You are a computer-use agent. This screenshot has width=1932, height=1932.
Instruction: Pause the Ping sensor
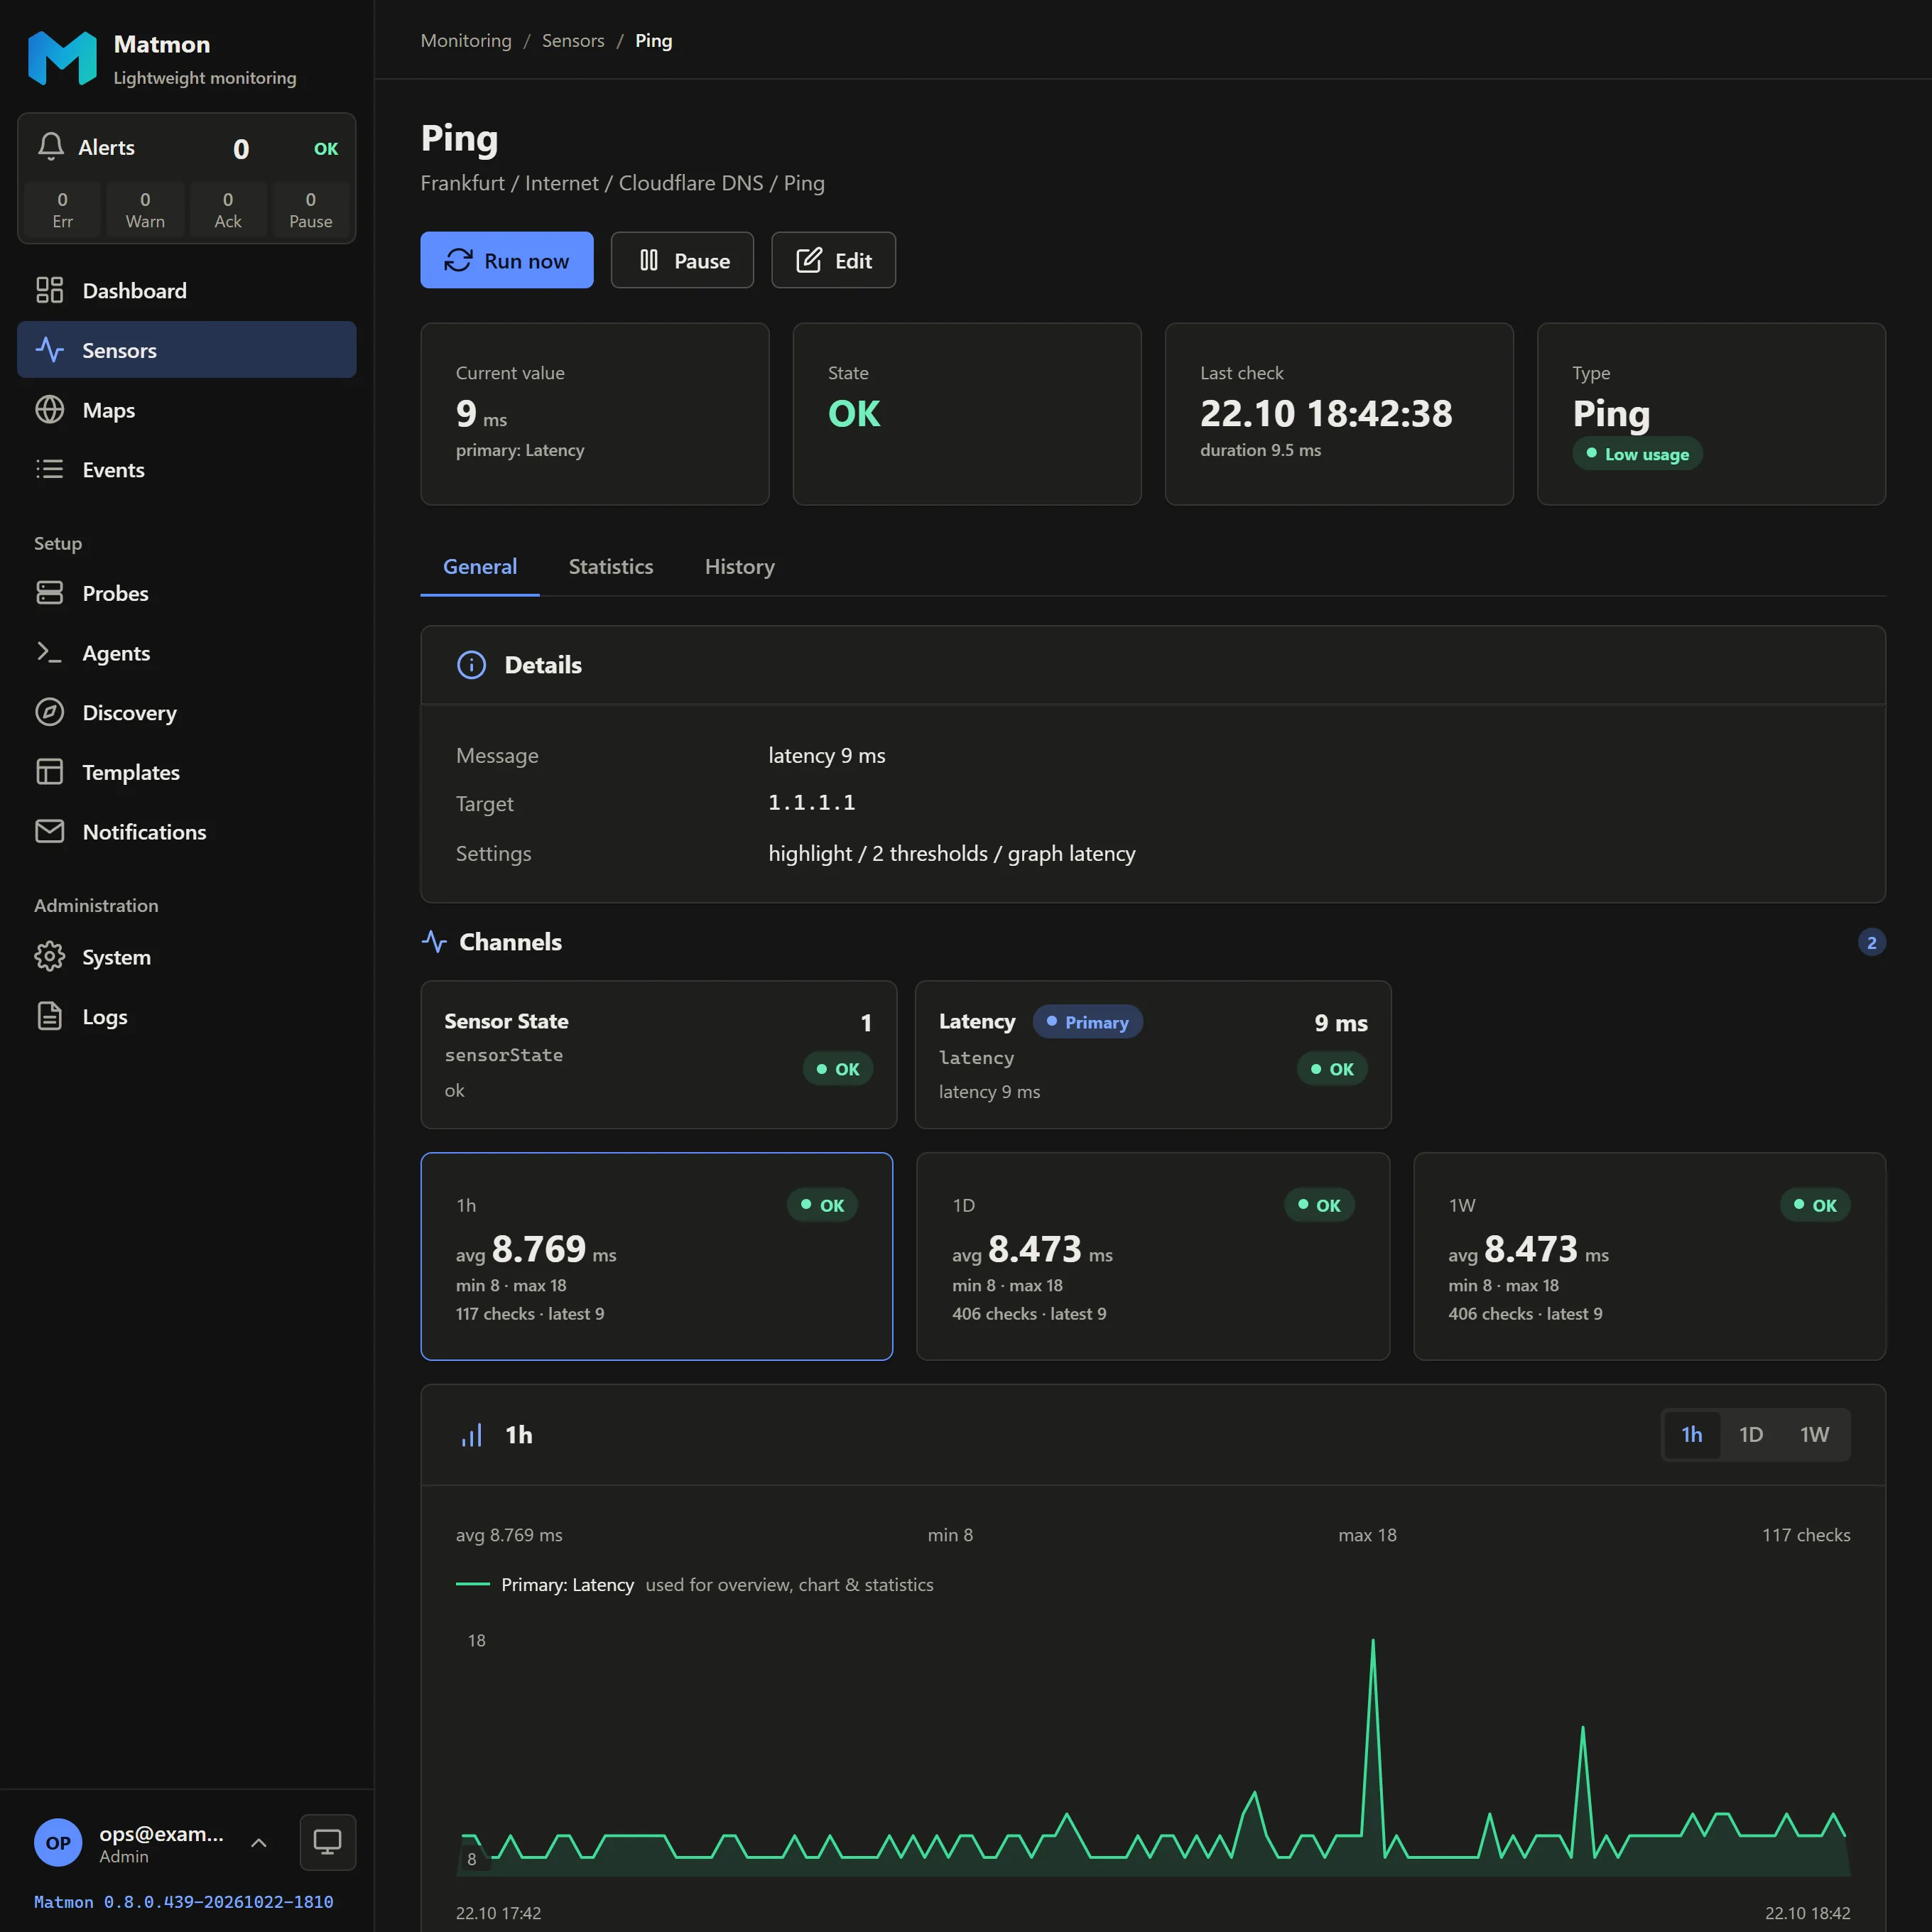(683, 260)
